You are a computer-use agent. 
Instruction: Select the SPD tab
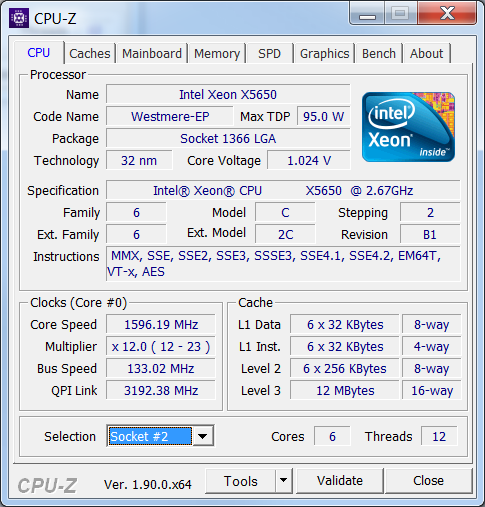point(270,53)
